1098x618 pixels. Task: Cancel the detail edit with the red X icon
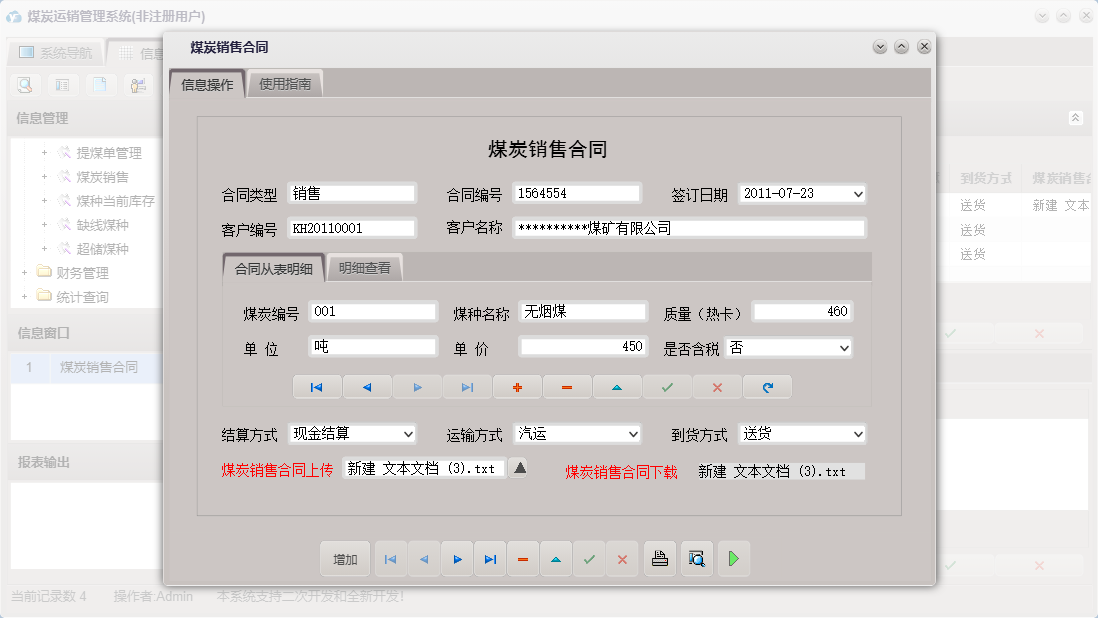point(717,386)
